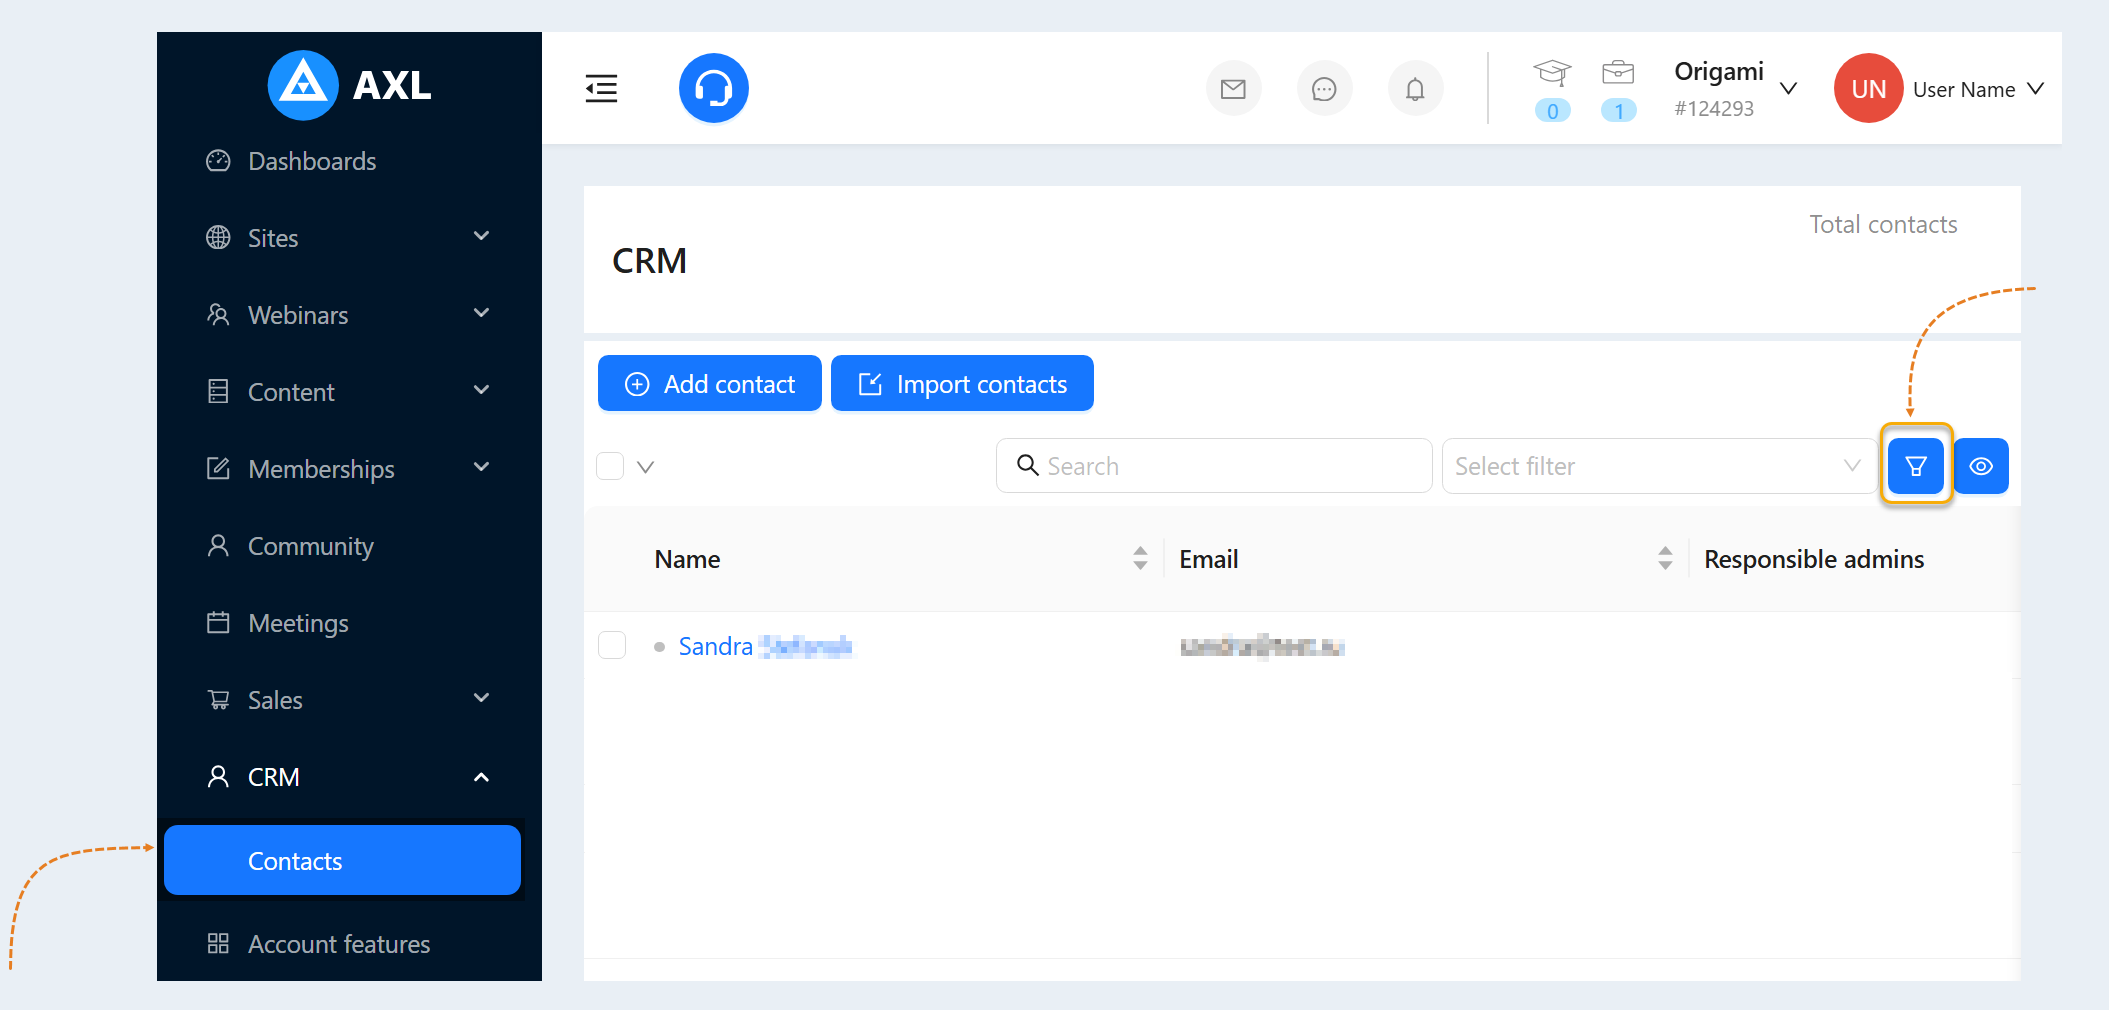This screenshot has height=1010, width=2109.
Task: Click the Email column header
Action: [x=1208, y=559]
